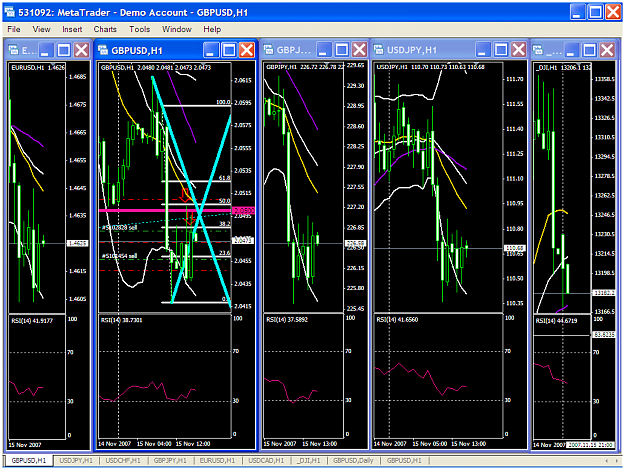Switch to the _DJI,H1 bottom tab
Screen dimensions: 625x470
click(309, 460)
